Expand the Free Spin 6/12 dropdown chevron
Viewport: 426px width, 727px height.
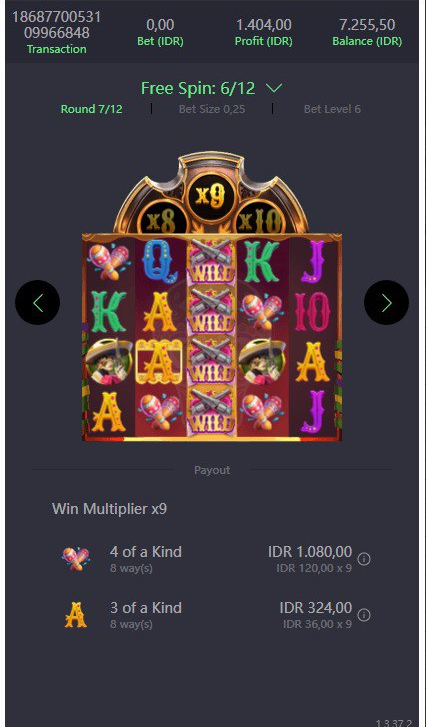click(x=274, y=88)
